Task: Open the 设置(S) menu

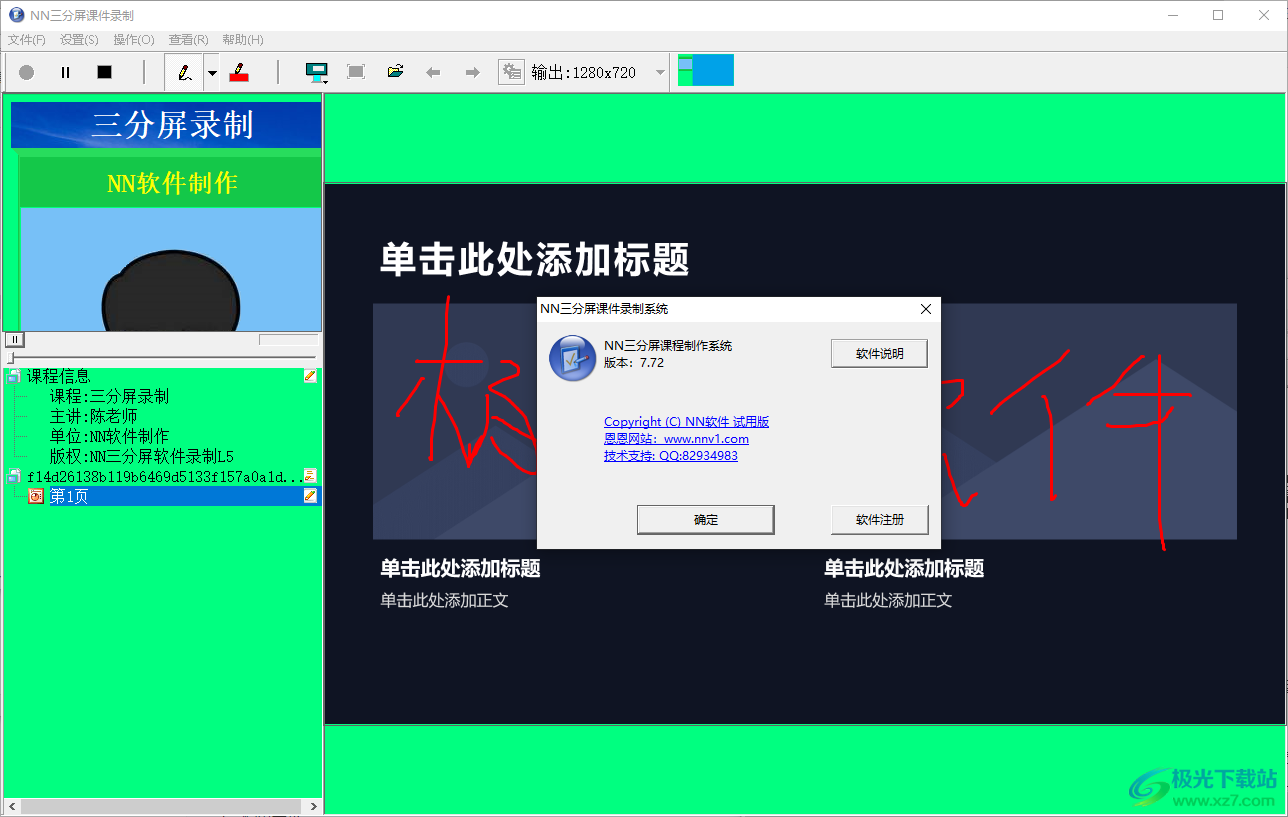Action: click(x=78, y=39)
